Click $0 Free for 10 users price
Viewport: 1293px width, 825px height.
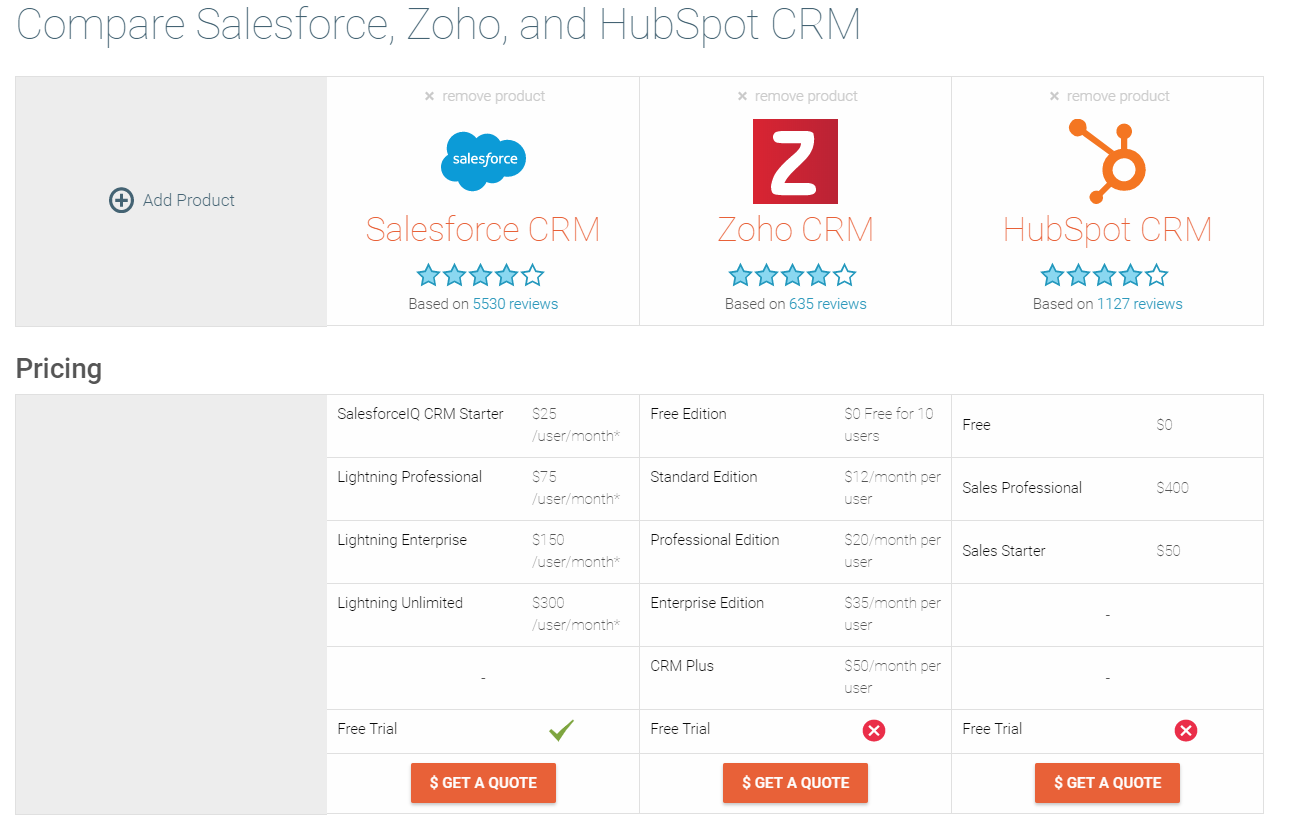pyautogui.click(x=888, y=425)
